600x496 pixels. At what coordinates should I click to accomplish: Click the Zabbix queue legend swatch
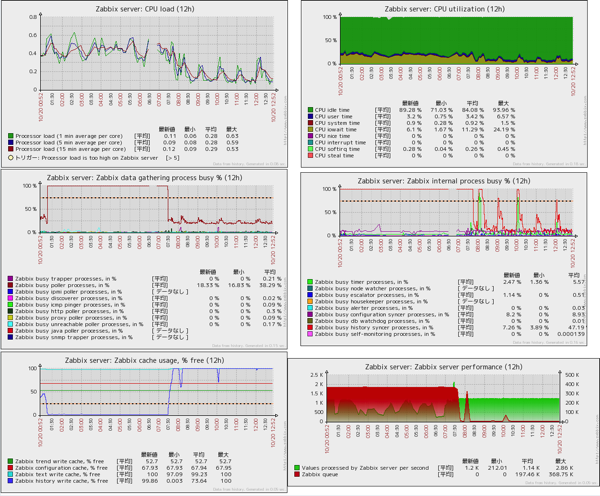point(297,474)
